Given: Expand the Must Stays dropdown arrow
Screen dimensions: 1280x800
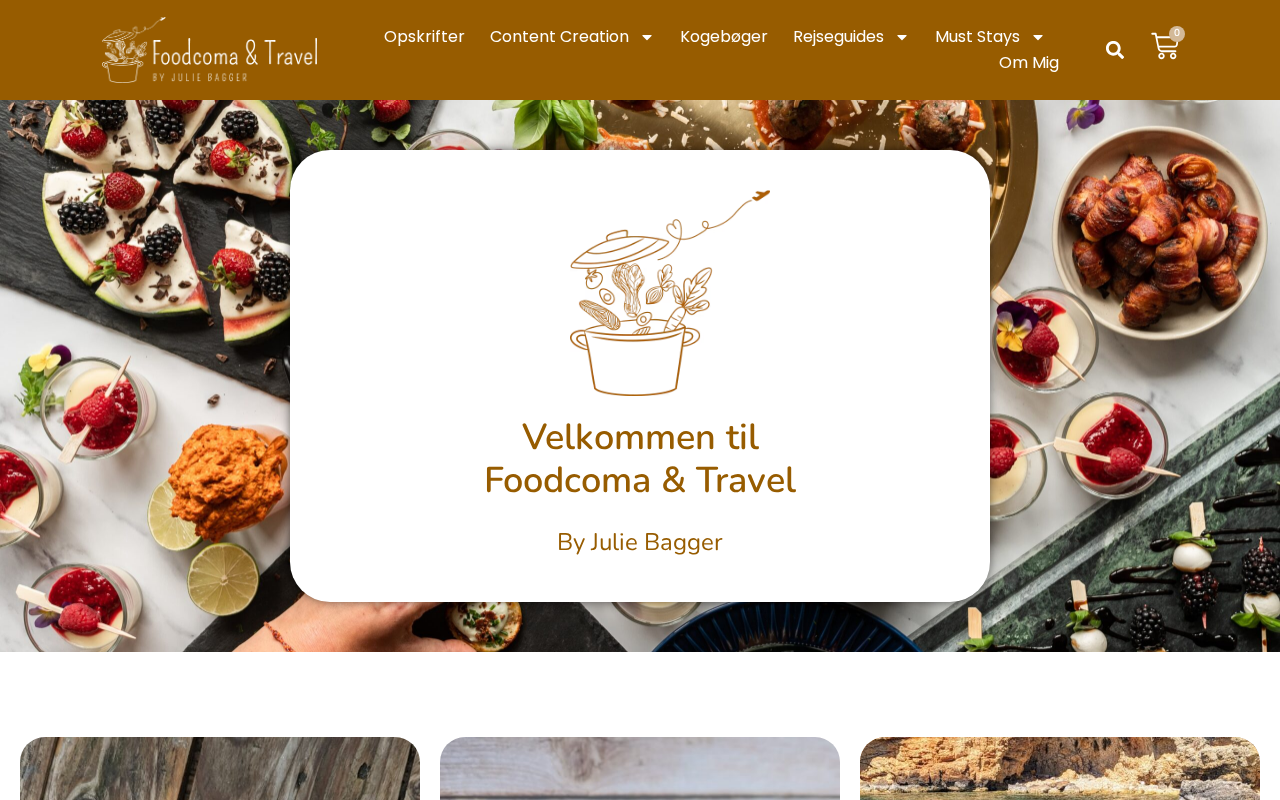Looking at the screenshot, I should click(1037, 37).
